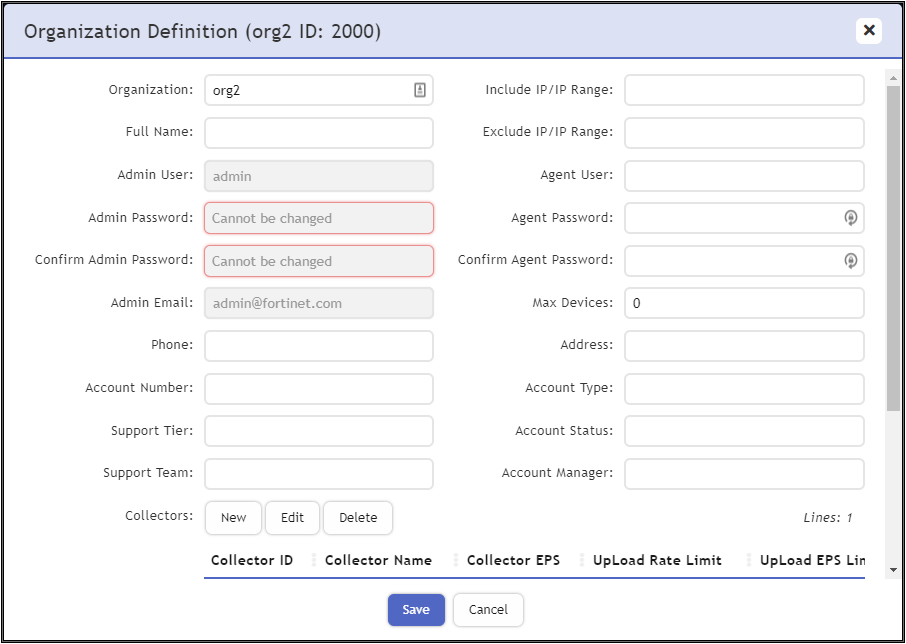Cancel the organization definition dialog
The image size is (906, 644).
488,610
